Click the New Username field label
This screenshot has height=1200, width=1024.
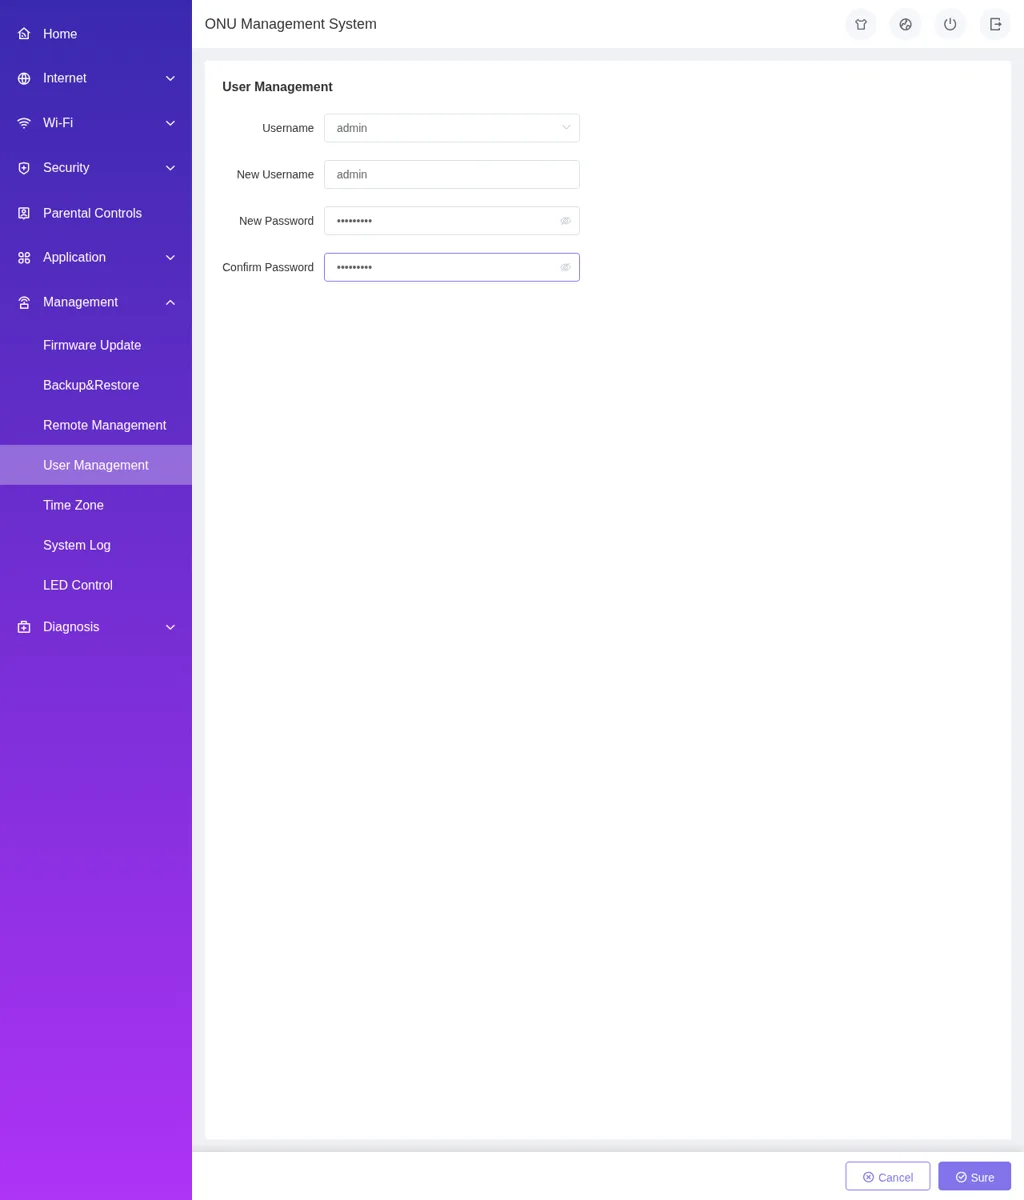pyautogui.click(x=275, y=174)
